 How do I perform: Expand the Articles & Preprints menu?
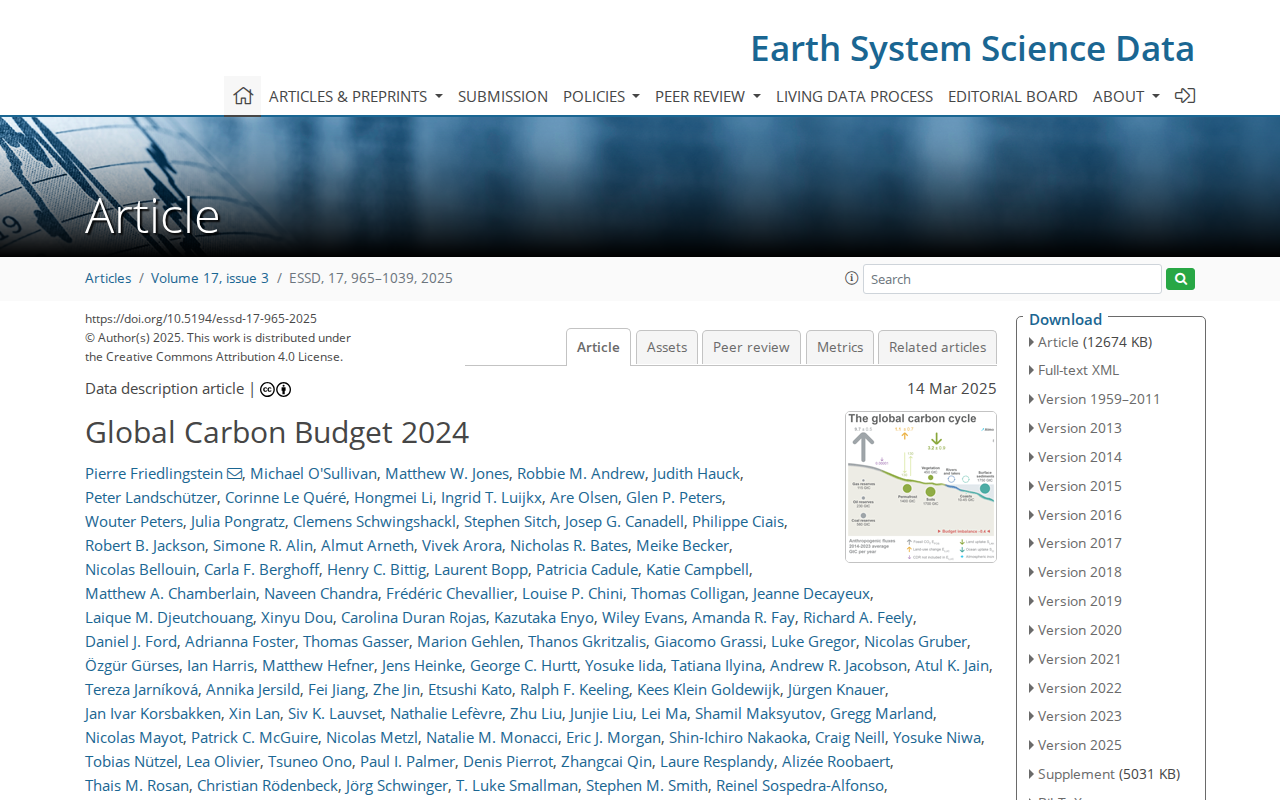coord(355,96)
